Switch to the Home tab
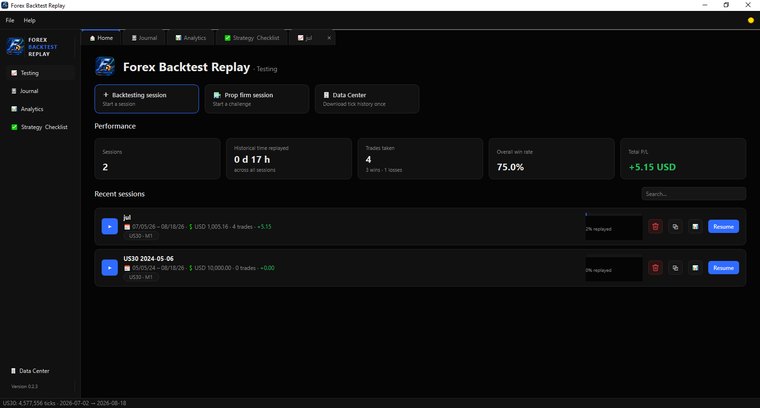Image resolution: width=760 pixels, height=408 pixels. [x=101, y=38]
